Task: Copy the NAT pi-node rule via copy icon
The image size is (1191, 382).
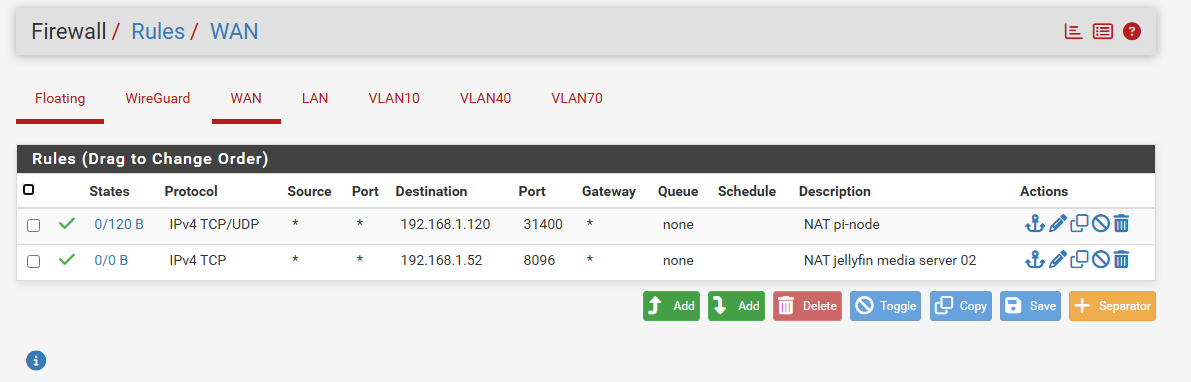Action: tap(1079, 224)
